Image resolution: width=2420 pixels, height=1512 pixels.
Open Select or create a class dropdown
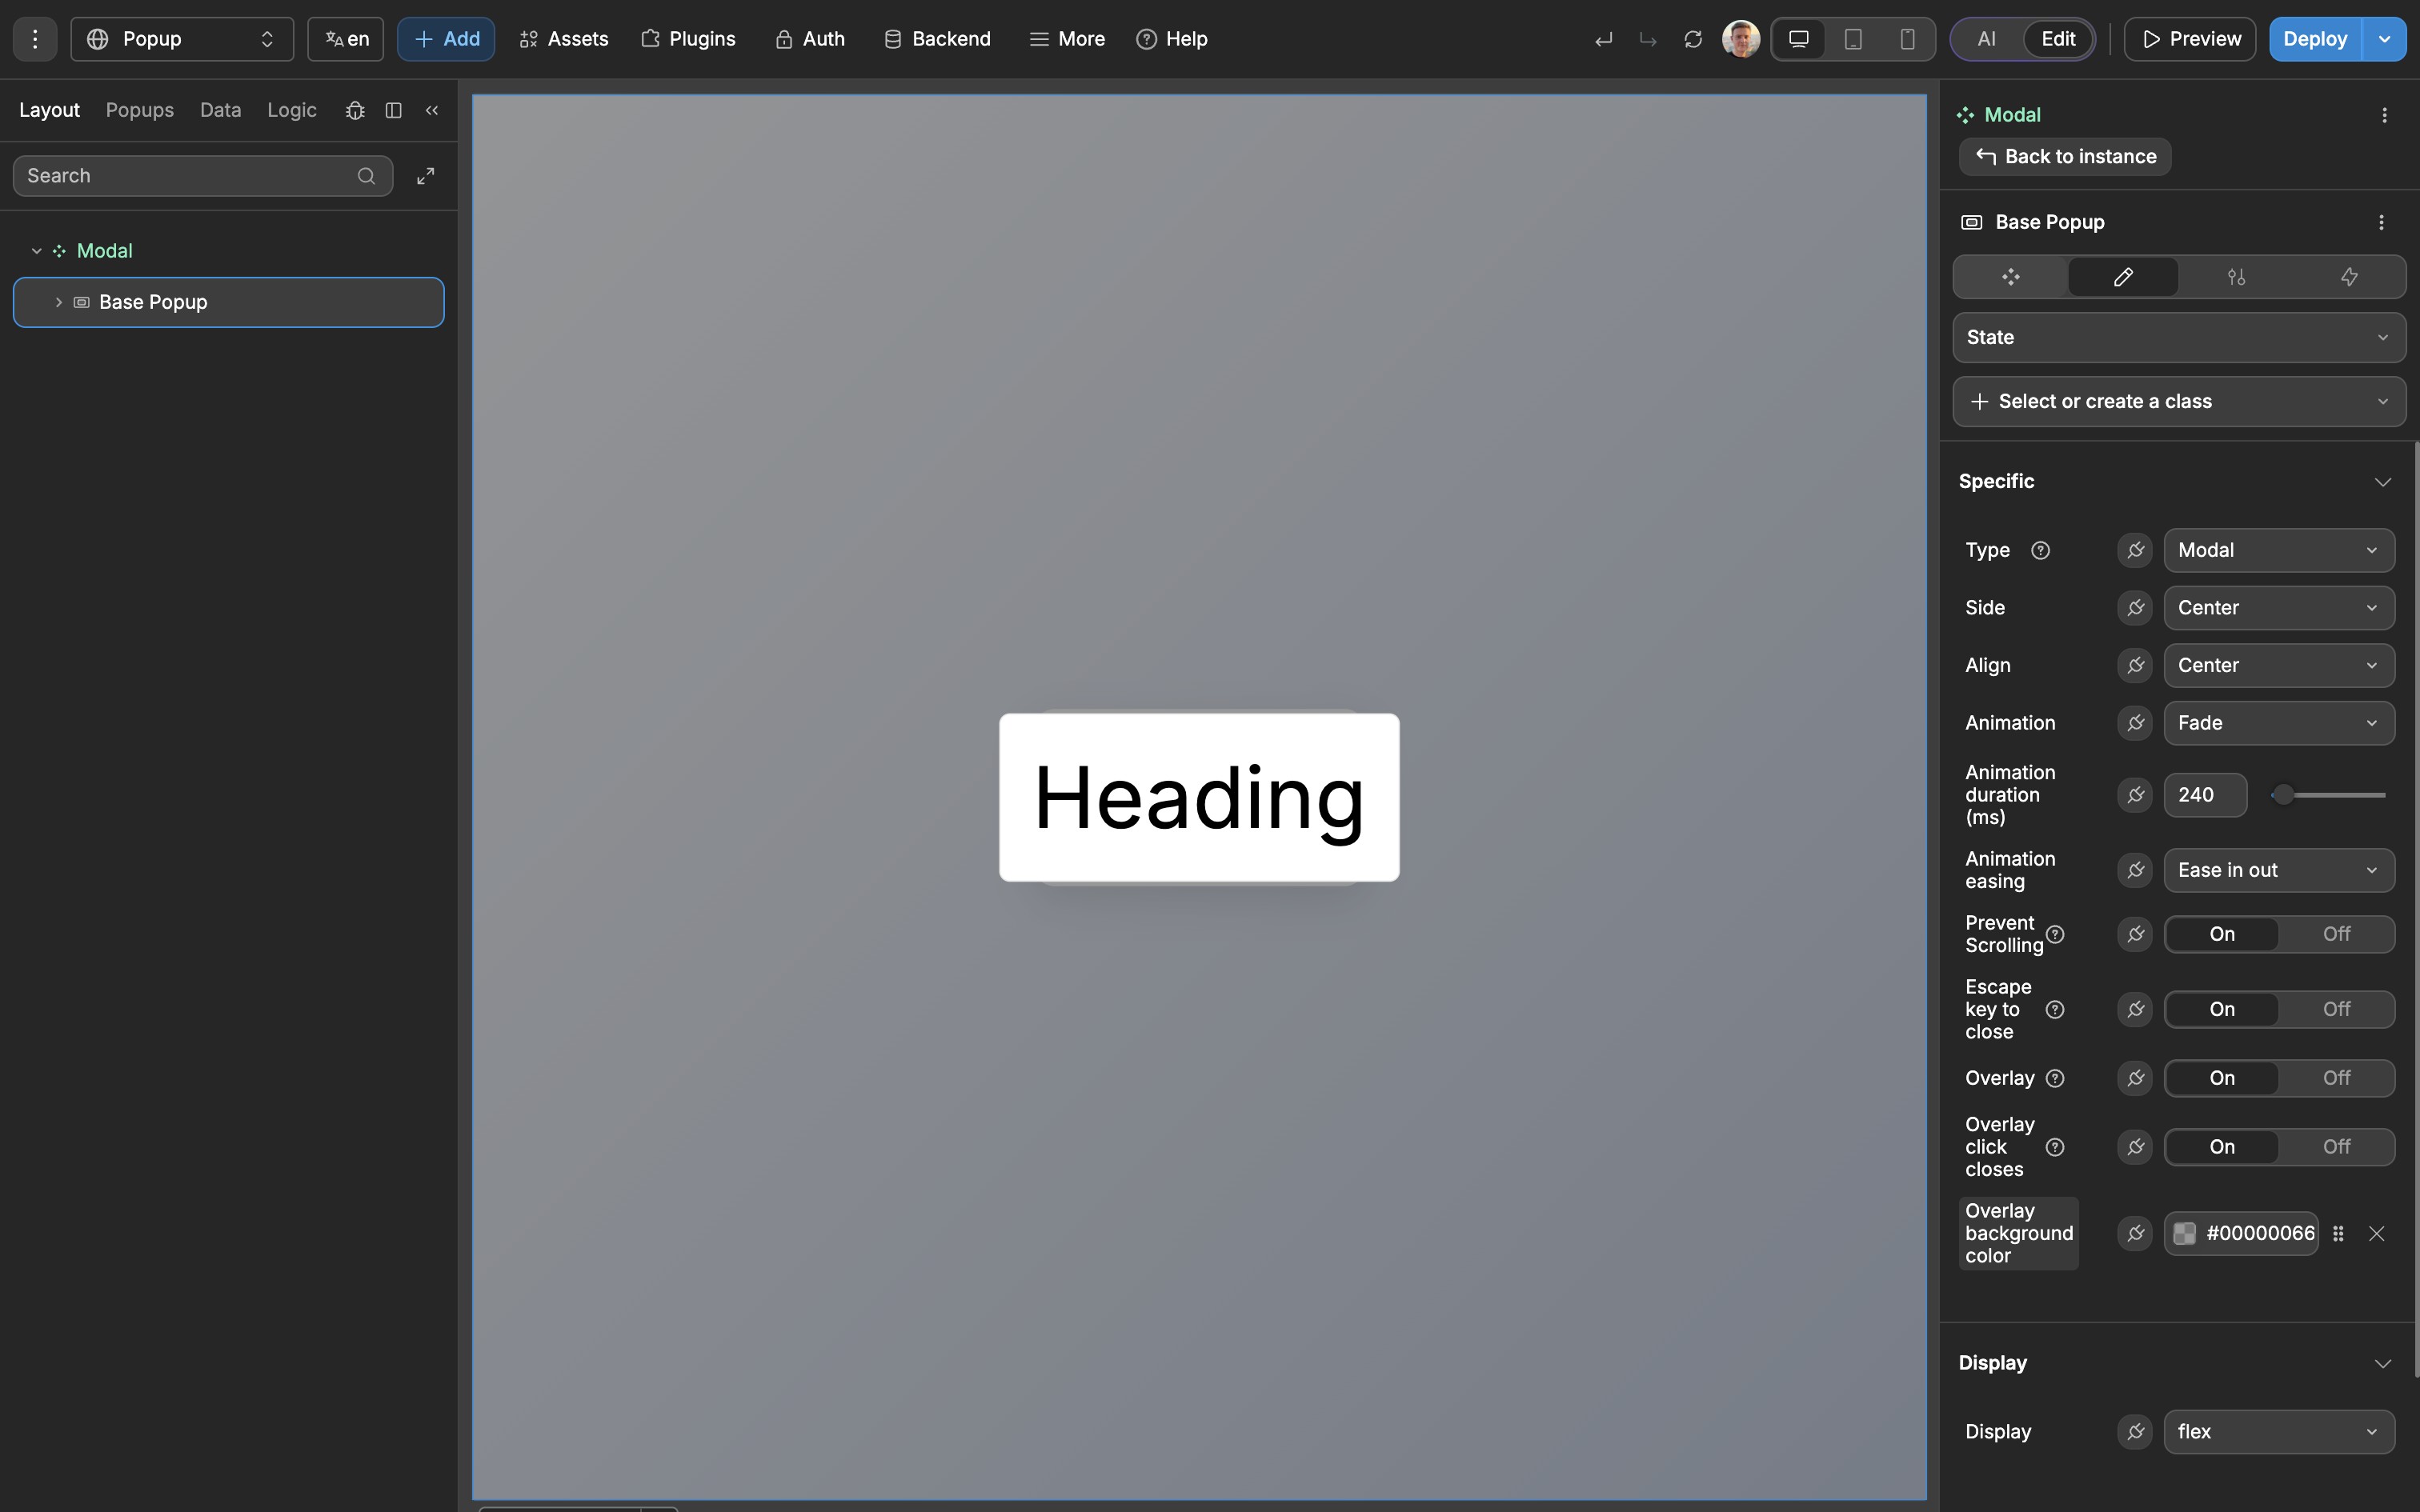[x=2179, y=401]
